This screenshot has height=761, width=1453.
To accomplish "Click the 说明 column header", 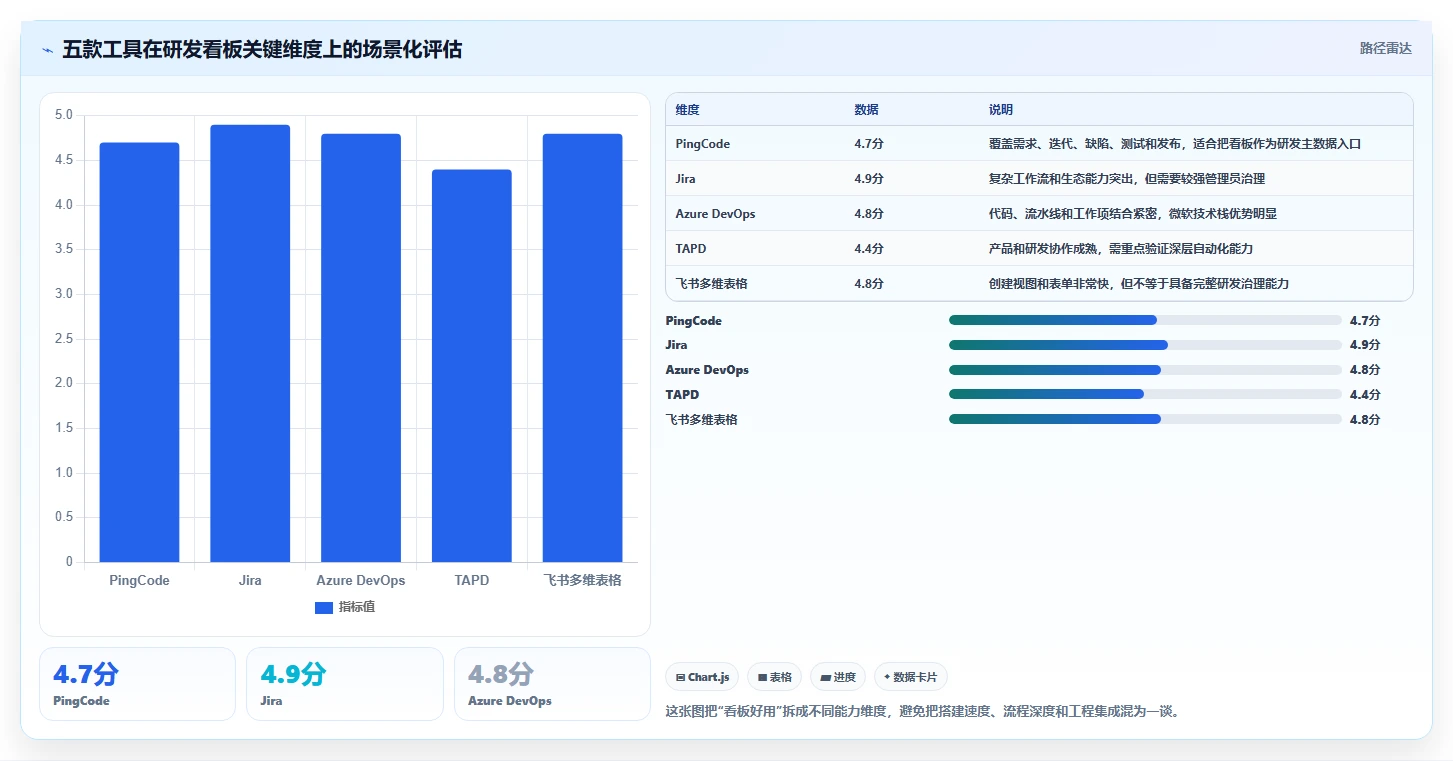I will pyautogui.click(x=1001, y=110).
